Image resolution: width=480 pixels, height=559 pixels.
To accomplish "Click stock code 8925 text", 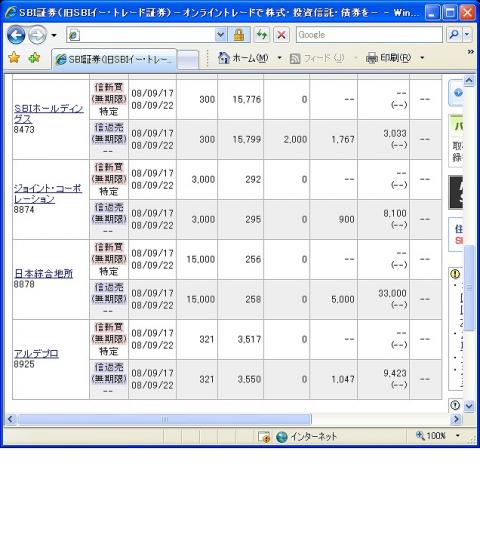I will point(24,364).
